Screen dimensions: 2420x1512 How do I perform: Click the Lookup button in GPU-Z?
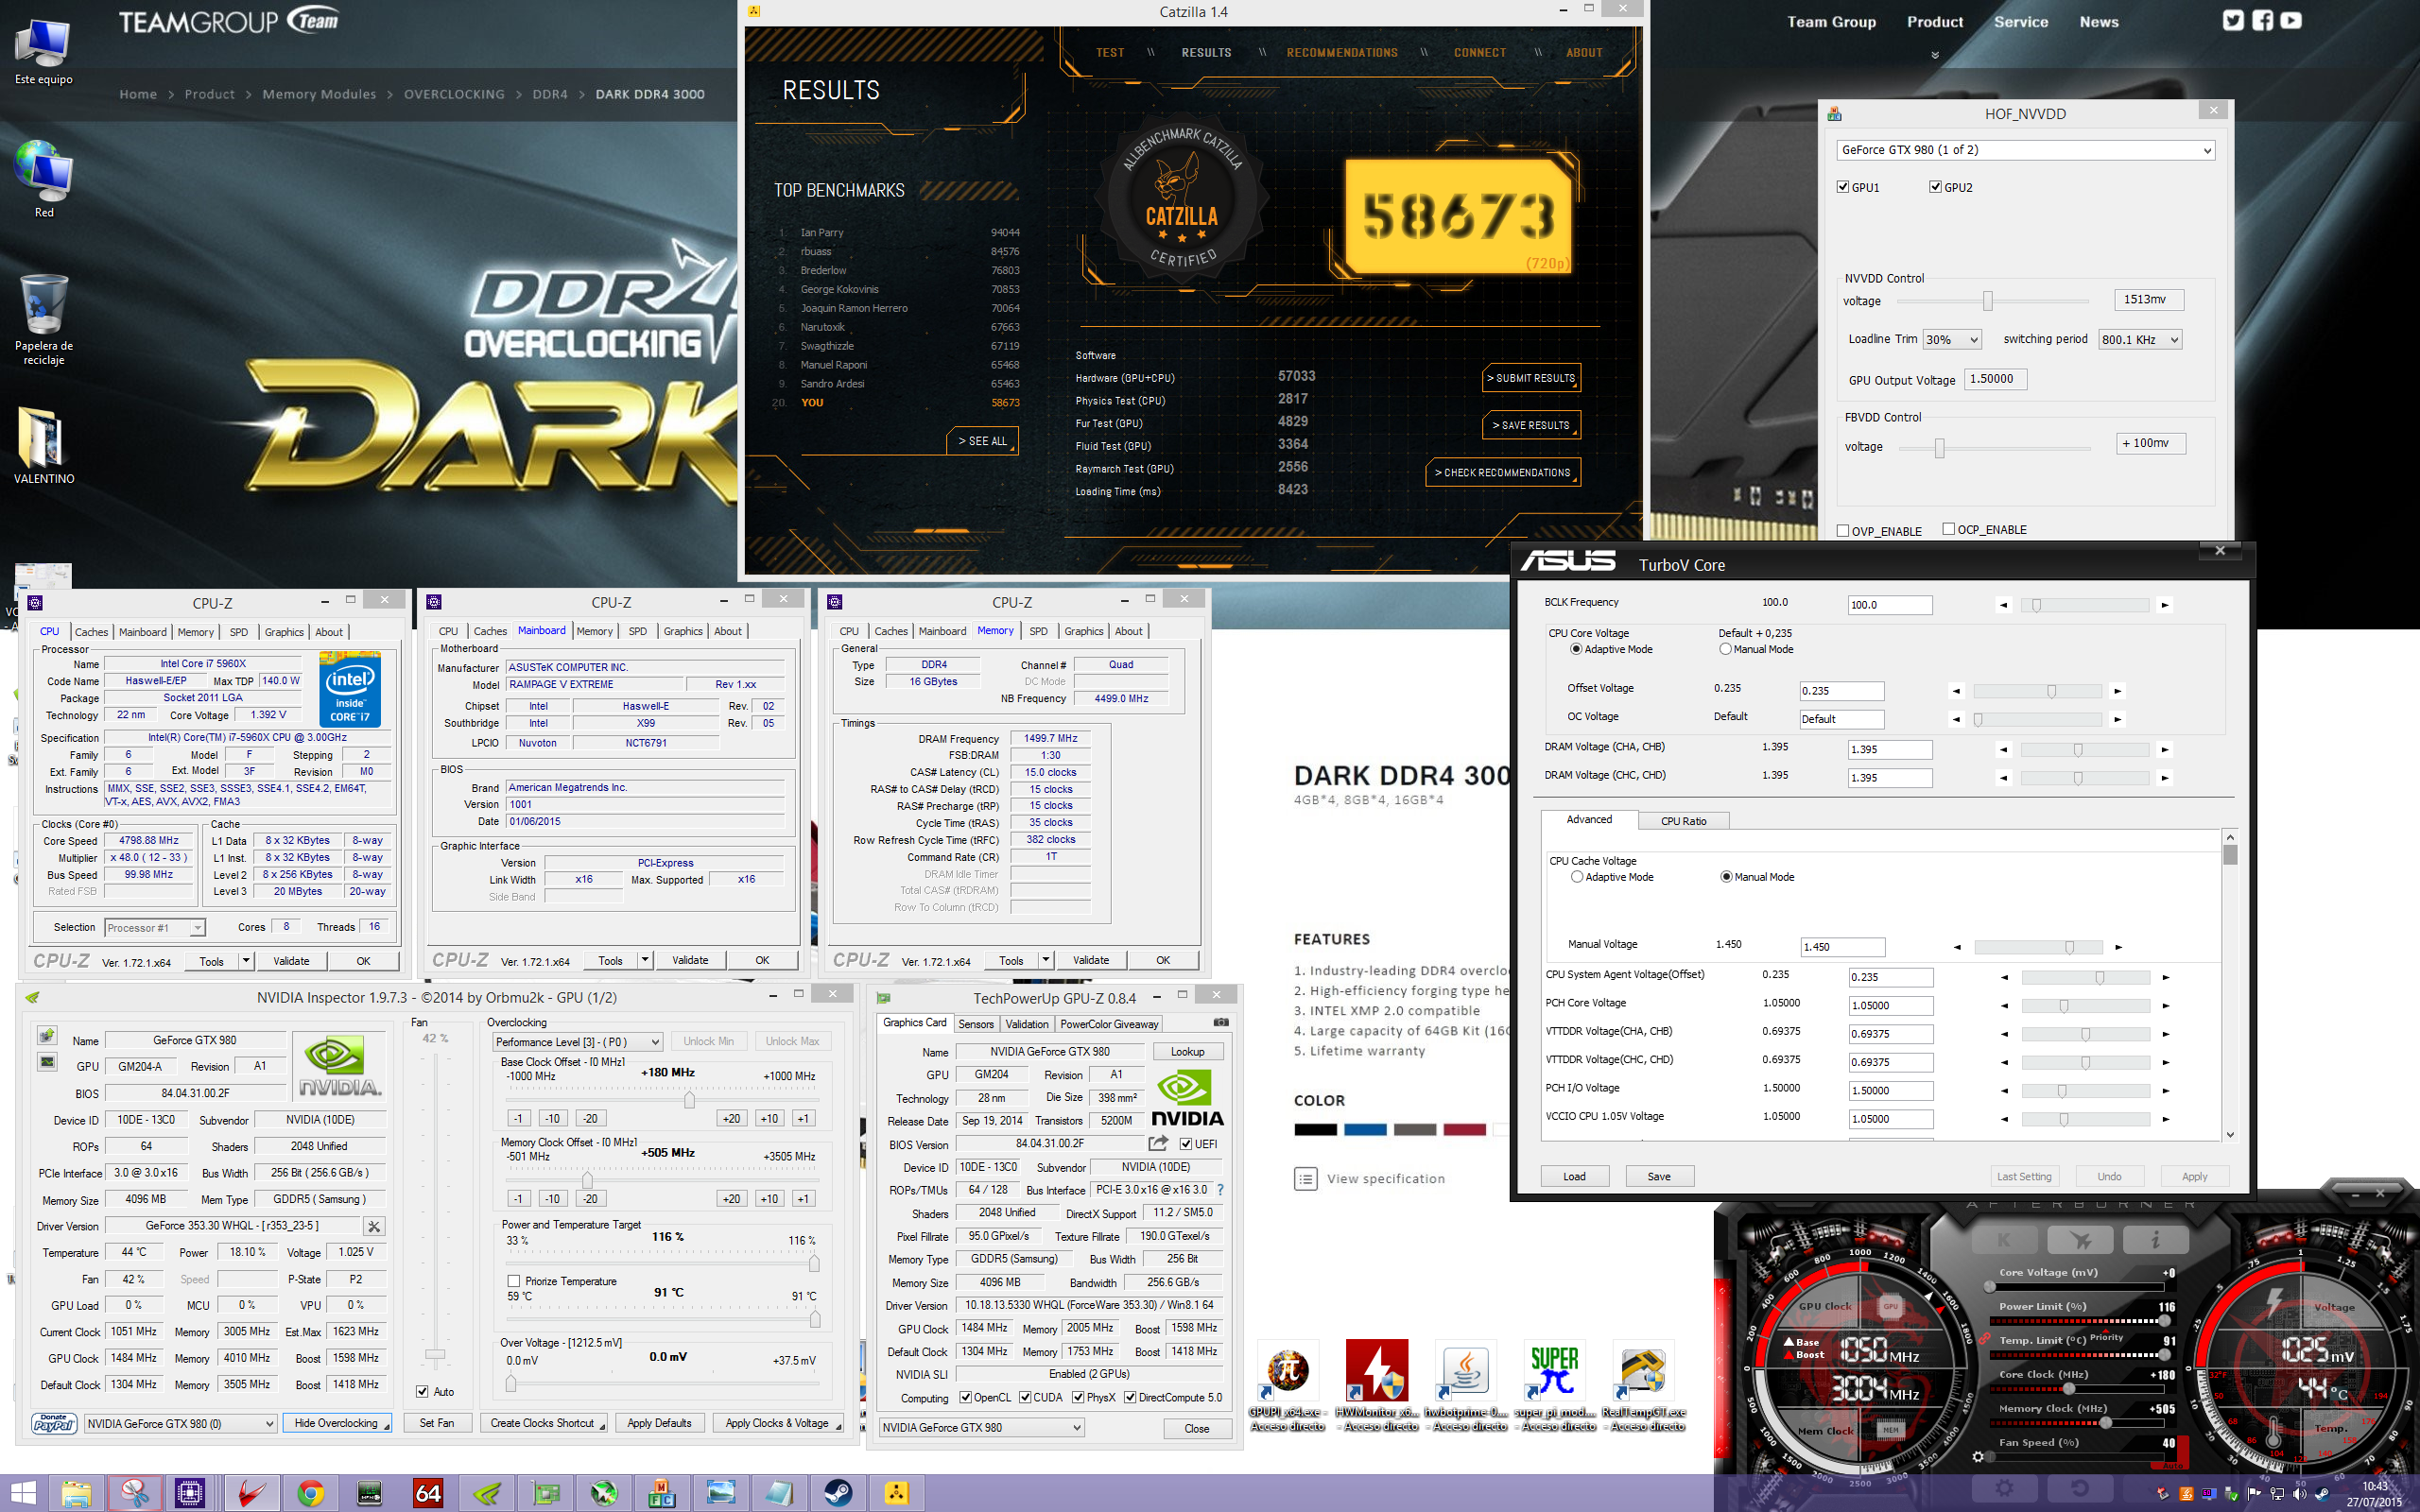[1187, 1052]
